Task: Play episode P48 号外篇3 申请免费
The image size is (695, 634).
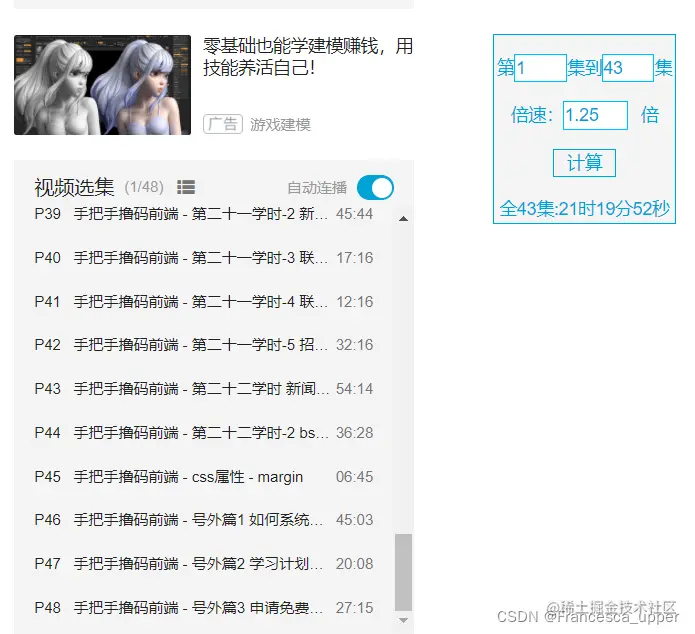Action: tap(204, 607)
